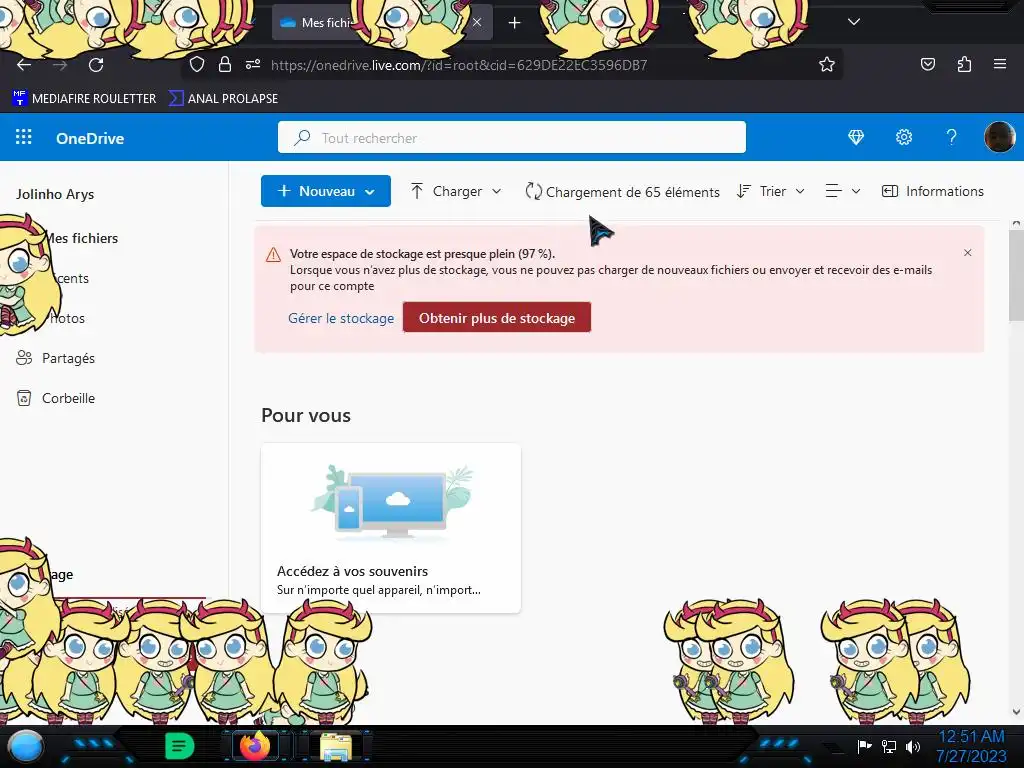
Task: Open OneDrive settings gear
Action: pyautogui.click(x=904, y=137)
